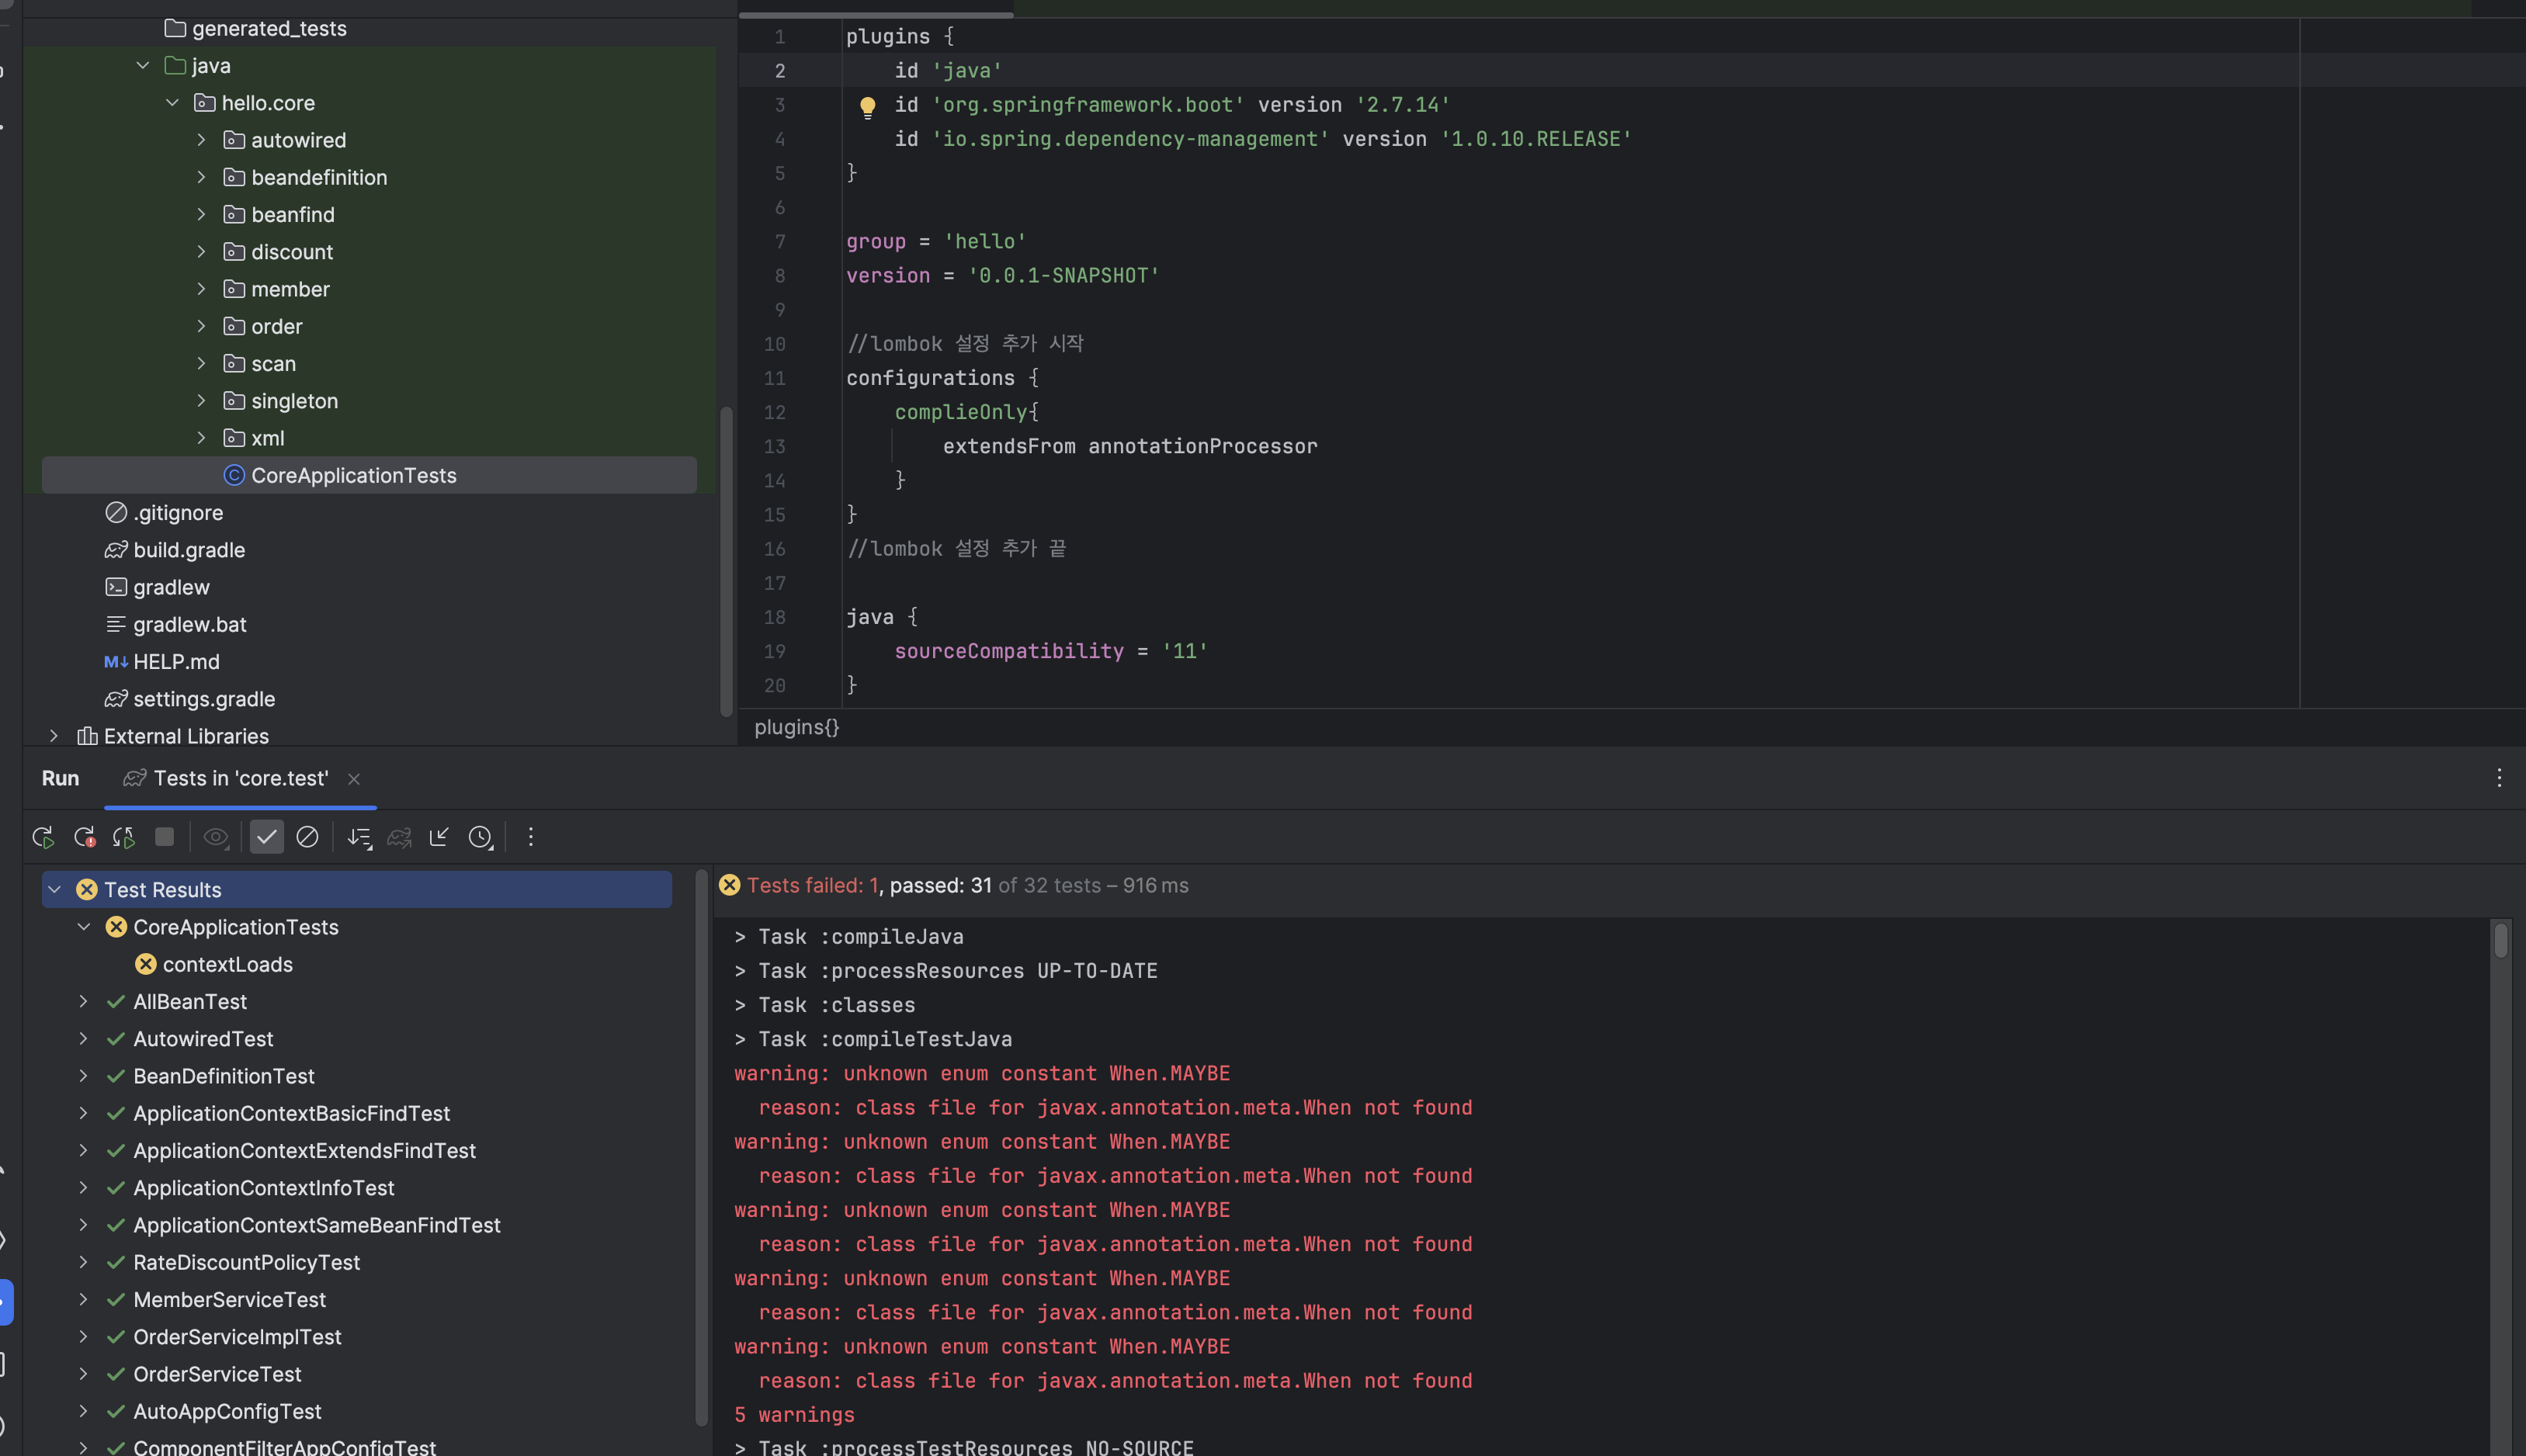Viewport: 2526px width, 1456px height.
Task: Click the Gradle elephant icon in toolbar
Action: click(x=399, y=837)
